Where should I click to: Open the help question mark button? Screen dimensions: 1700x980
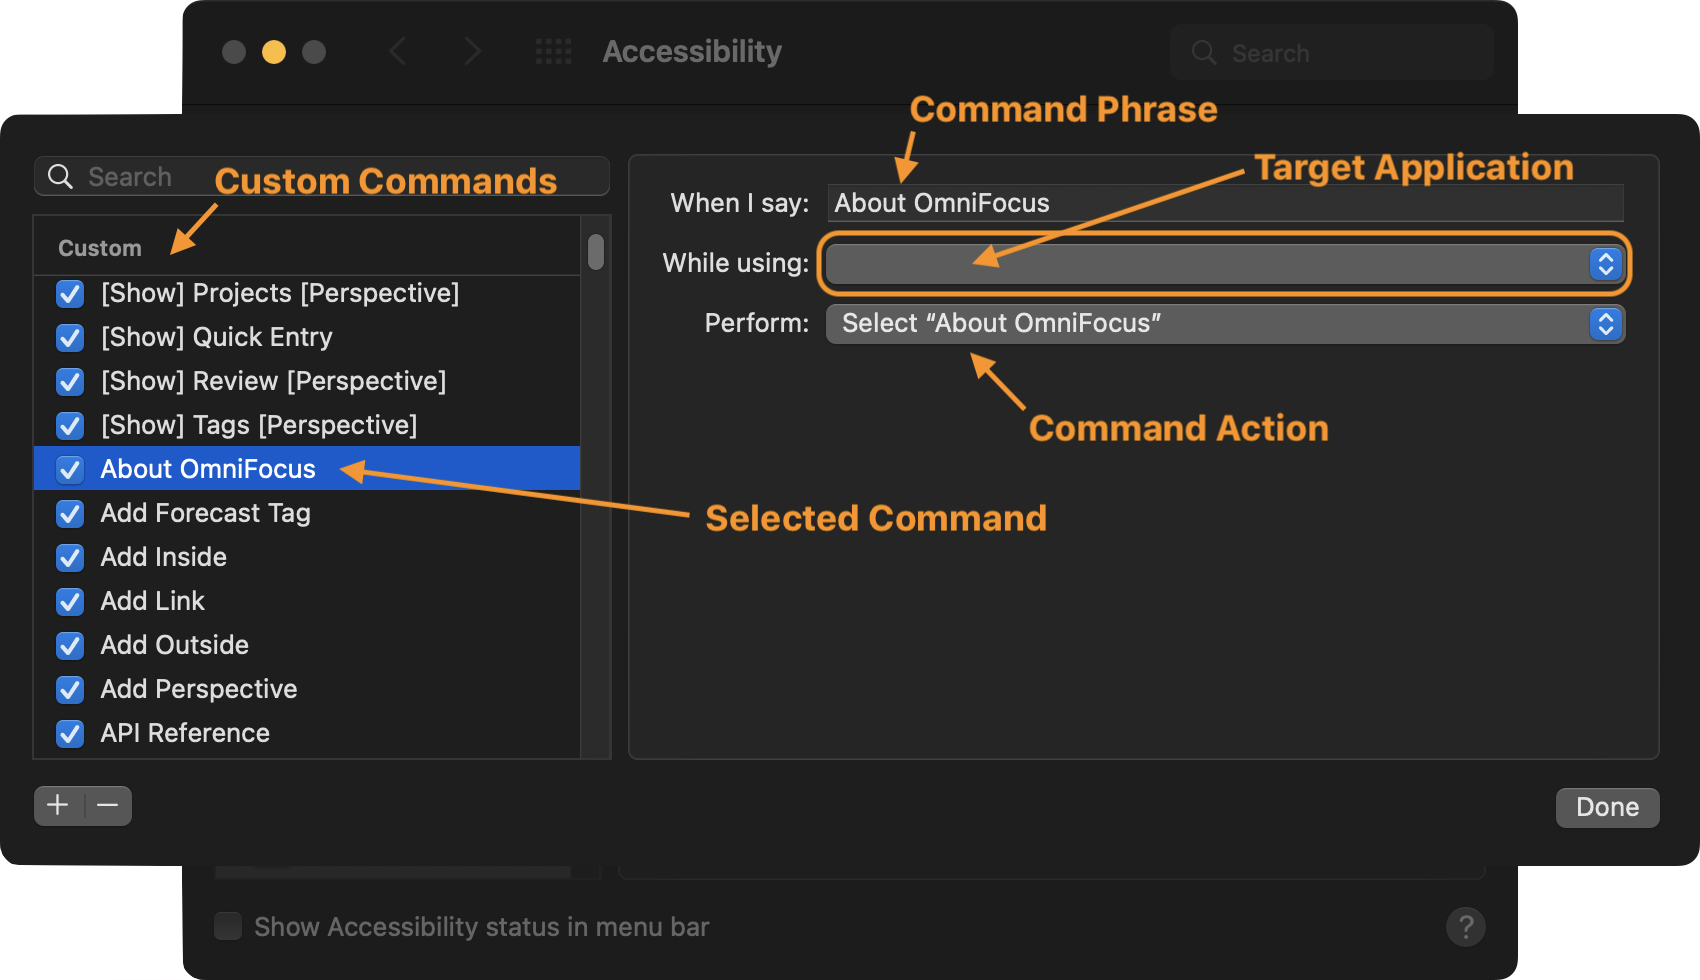pyautogui.click(x=1465, y=927)
